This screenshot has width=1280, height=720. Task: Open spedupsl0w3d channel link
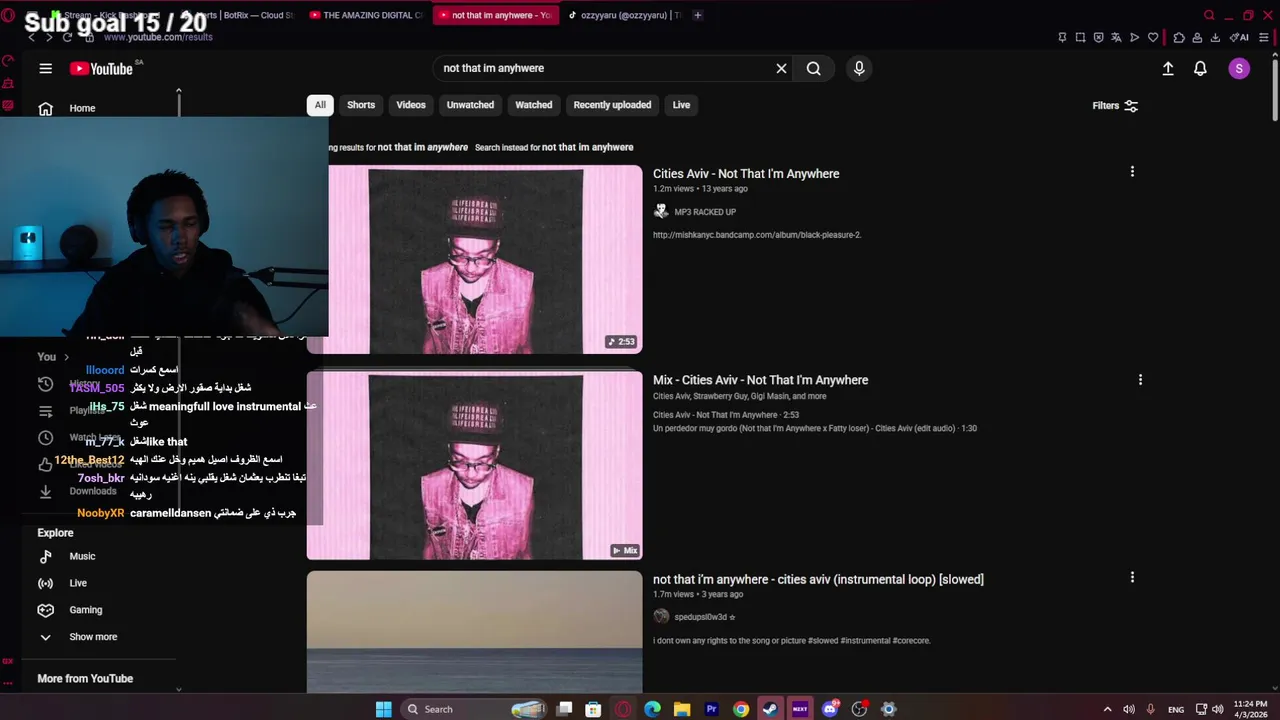704,617
